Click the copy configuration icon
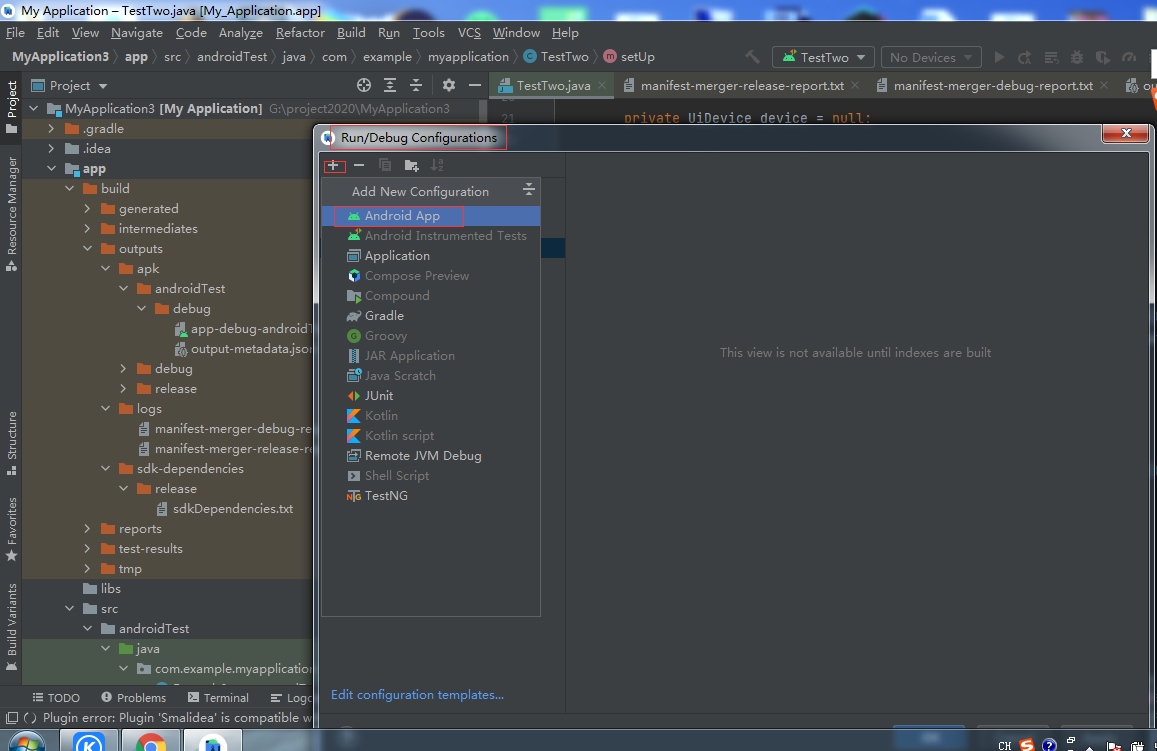 [x=385, y=165]
